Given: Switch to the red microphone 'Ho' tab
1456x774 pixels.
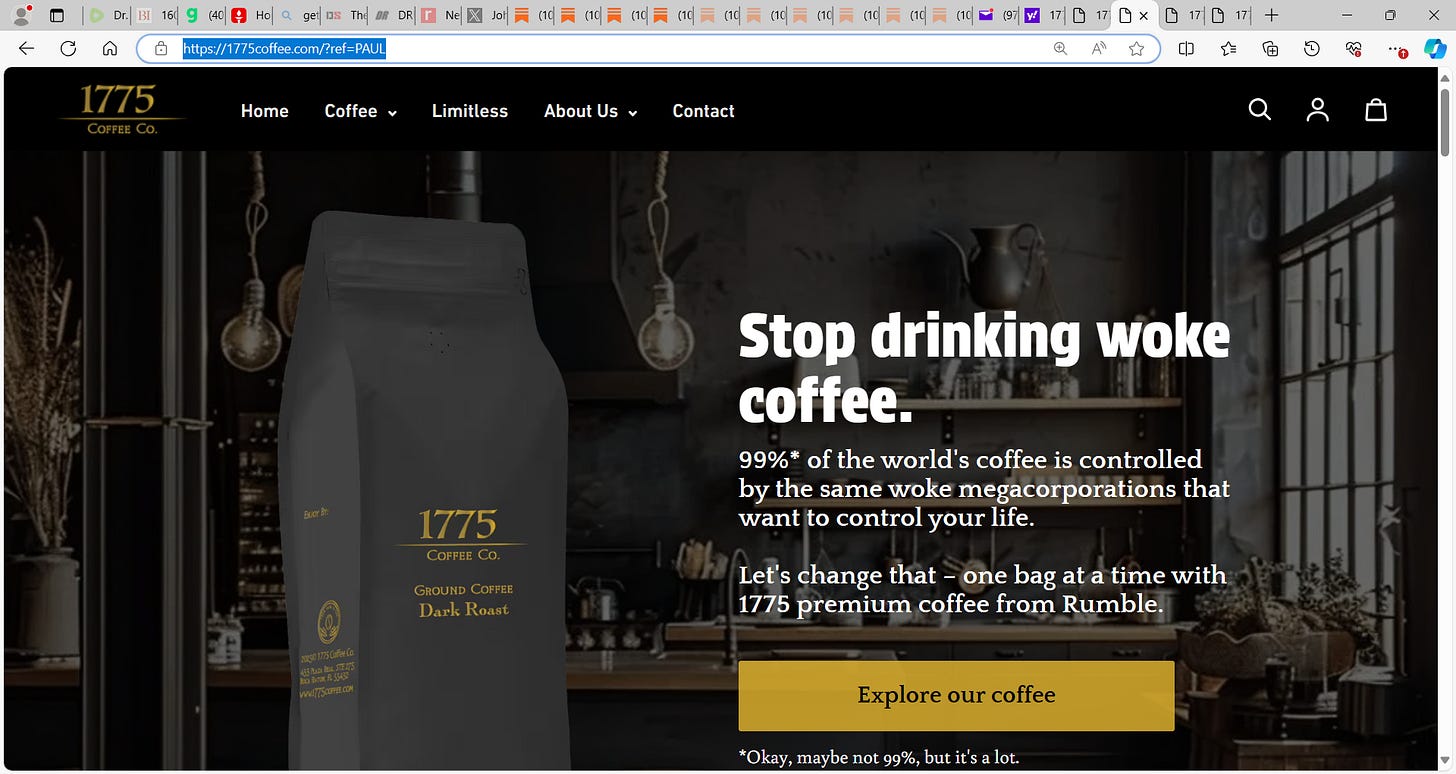Looking at the screenshot, I should [x=251, y=15].
